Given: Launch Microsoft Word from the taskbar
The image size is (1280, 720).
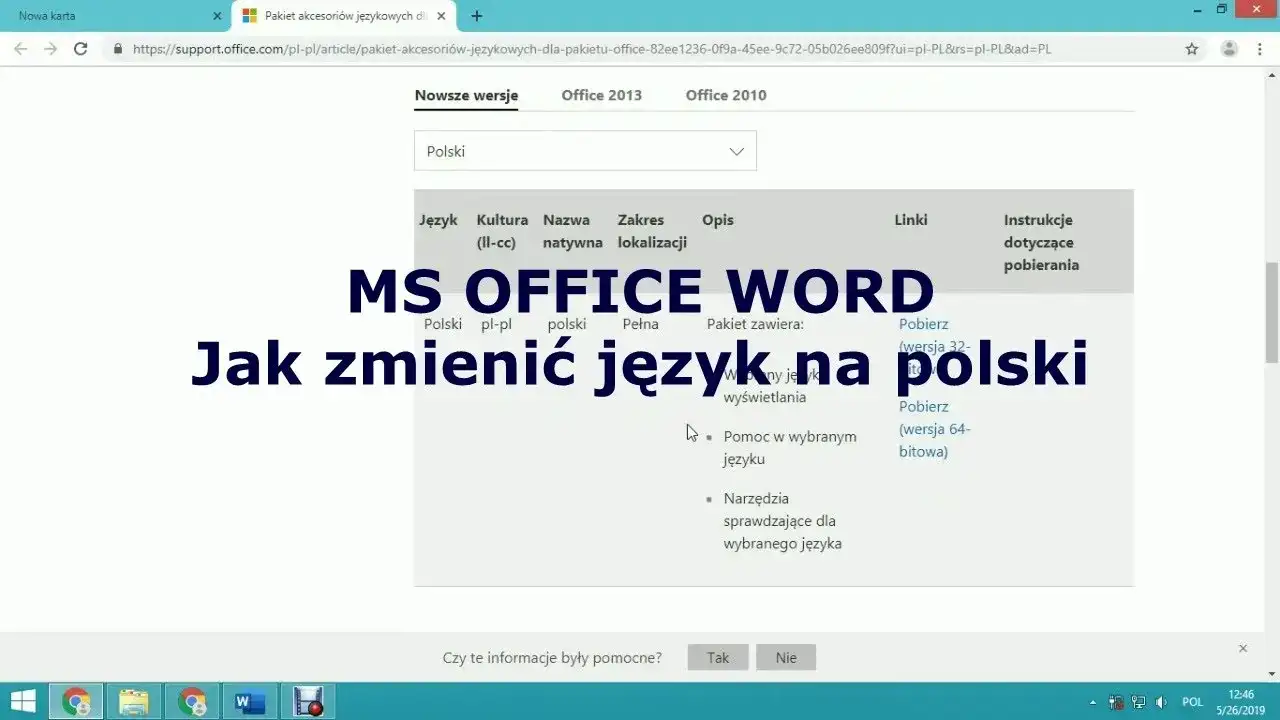Looking at the screenshot, I should 250,700.
